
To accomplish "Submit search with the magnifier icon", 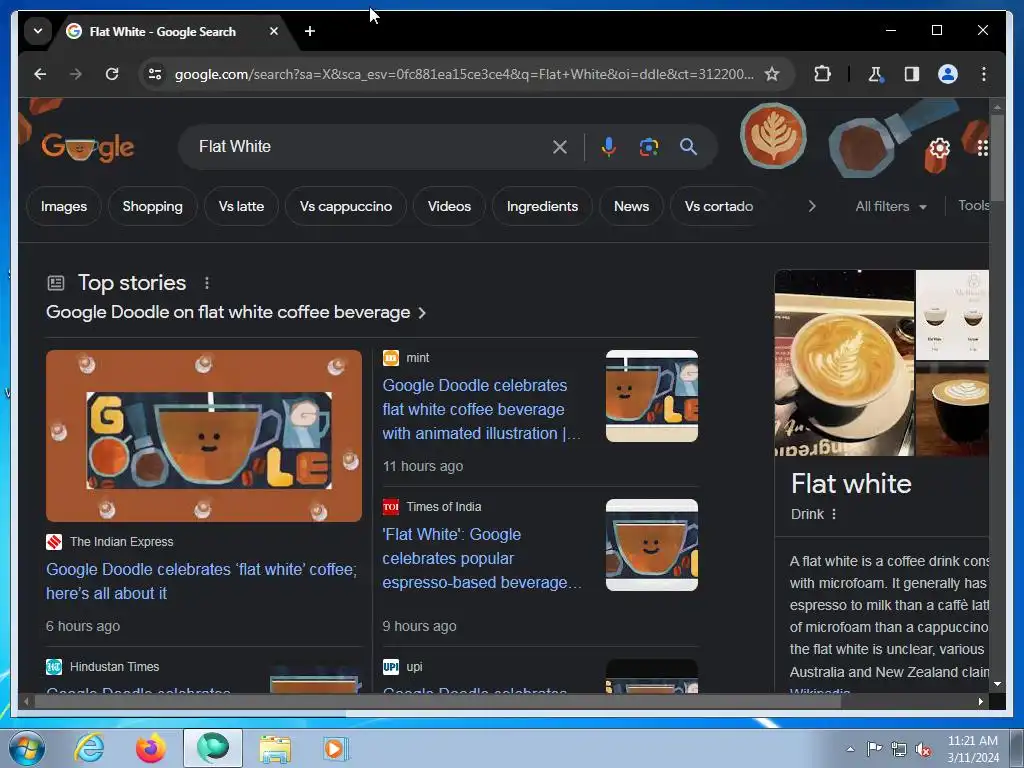I will (688, 147).
